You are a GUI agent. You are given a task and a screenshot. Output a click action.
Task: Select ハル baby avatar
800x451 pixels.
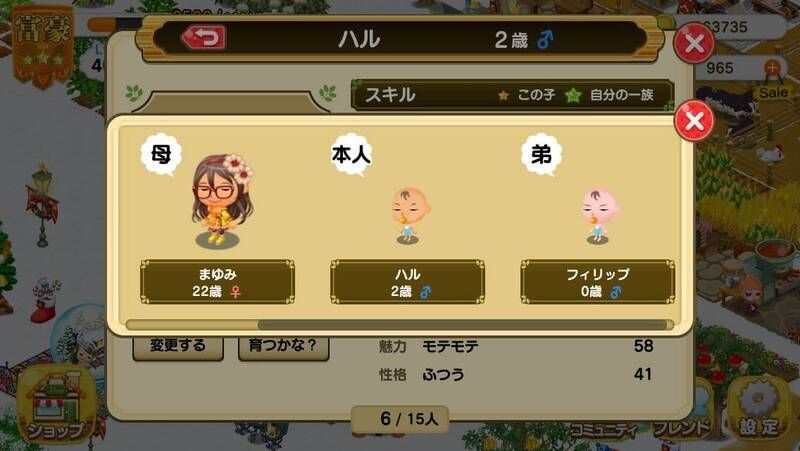(x=409, y=215)
